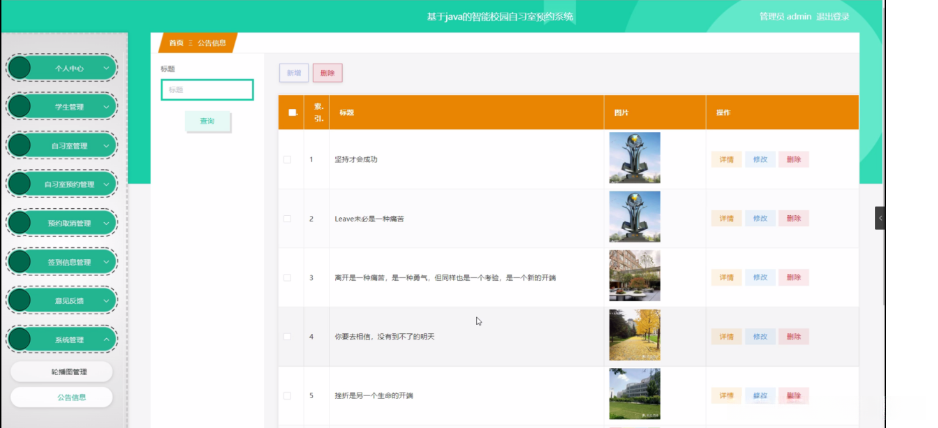Expand the 预约取消管理 chevron
This screenshot has width=938, height=428.
[106, 223]
